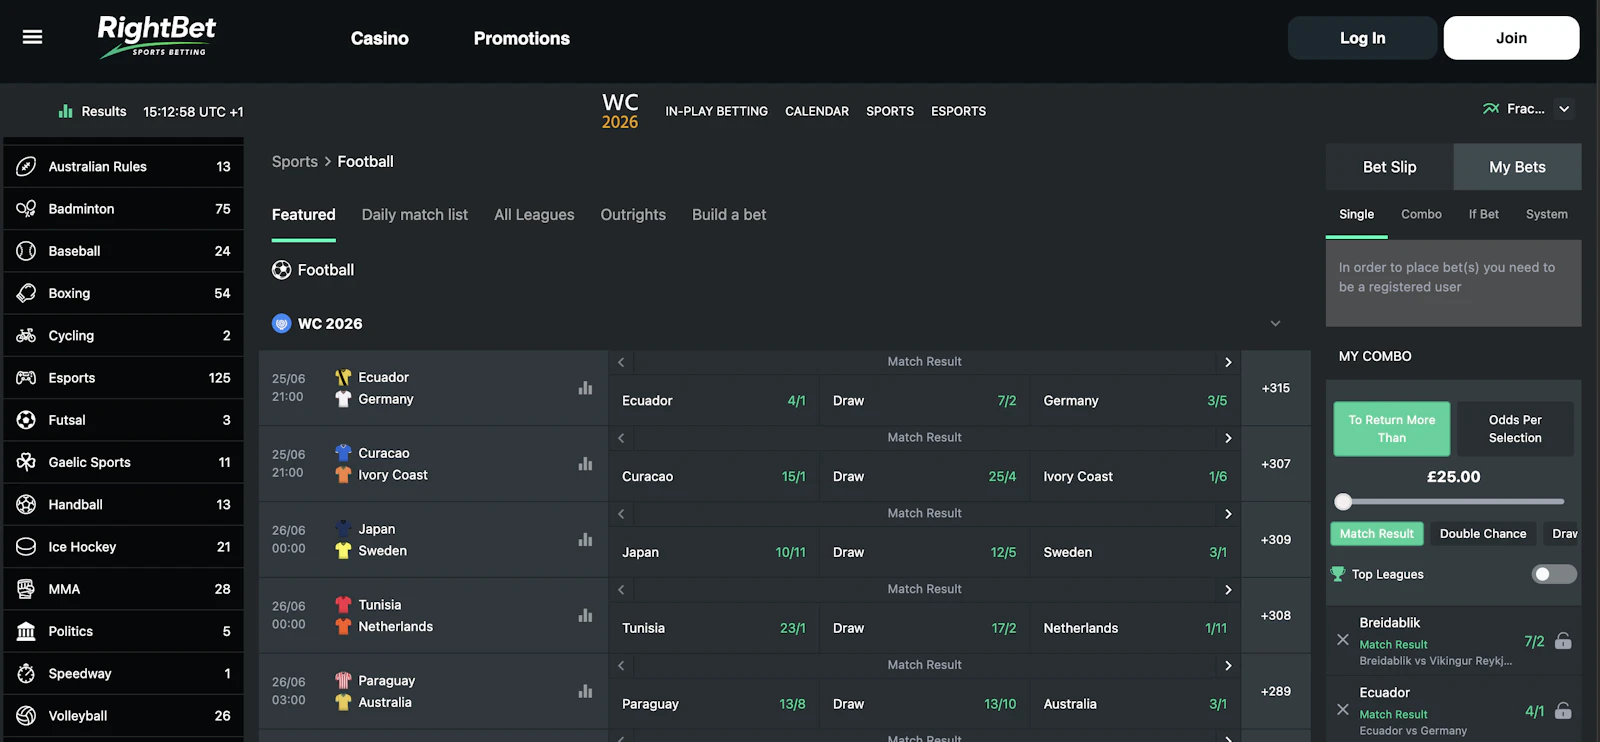Image resolution: width=1600 pixels, height=742 pixels.
Task: Open stats for Japan vs Sweden
Action: tap(585, 540)
